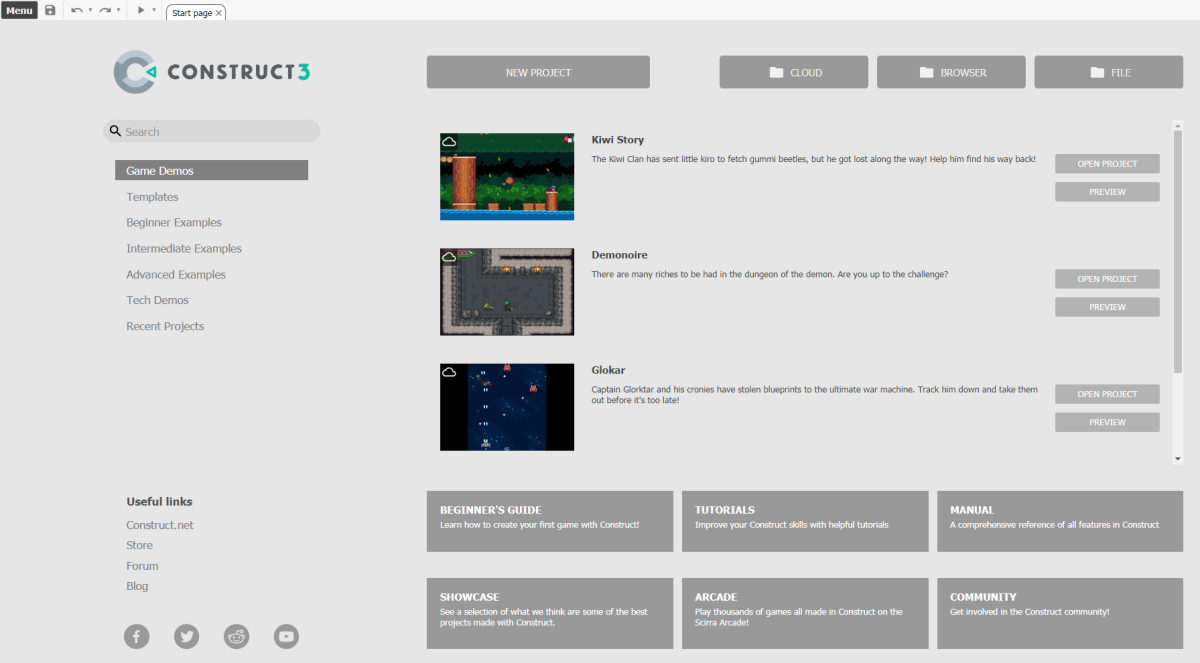Open the Forum link
The image size is (1200, 663).
click(142, 565)
